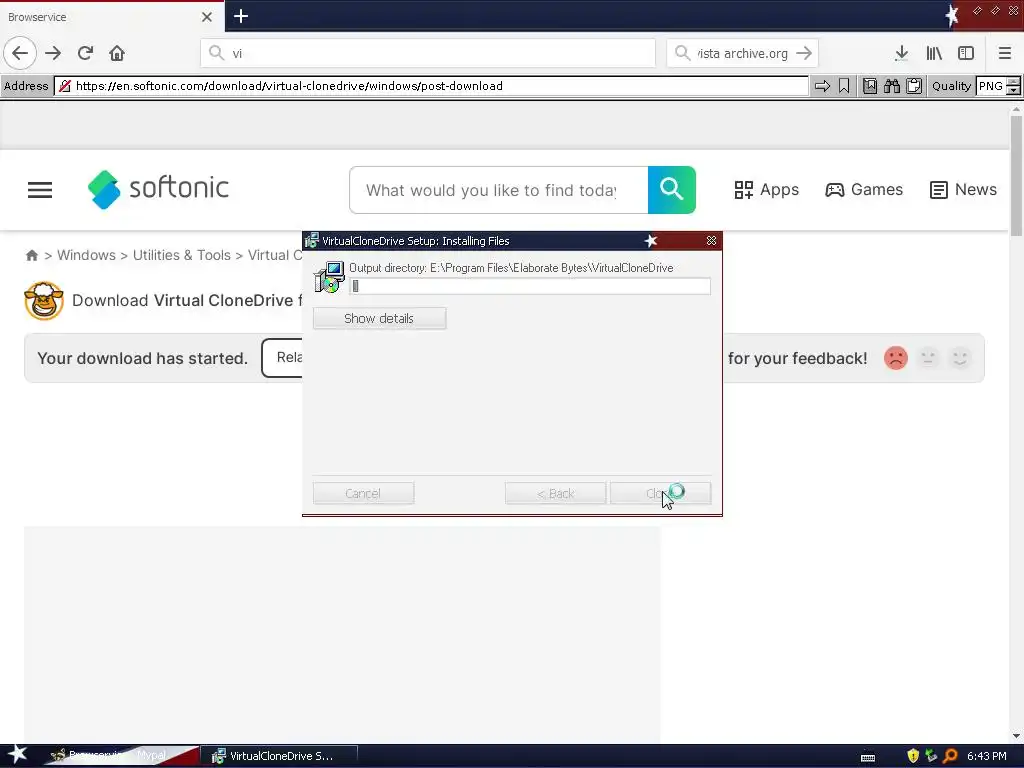Click Show details in the setup dialog
Screen dimensions: 1024x768
point(379,319)
